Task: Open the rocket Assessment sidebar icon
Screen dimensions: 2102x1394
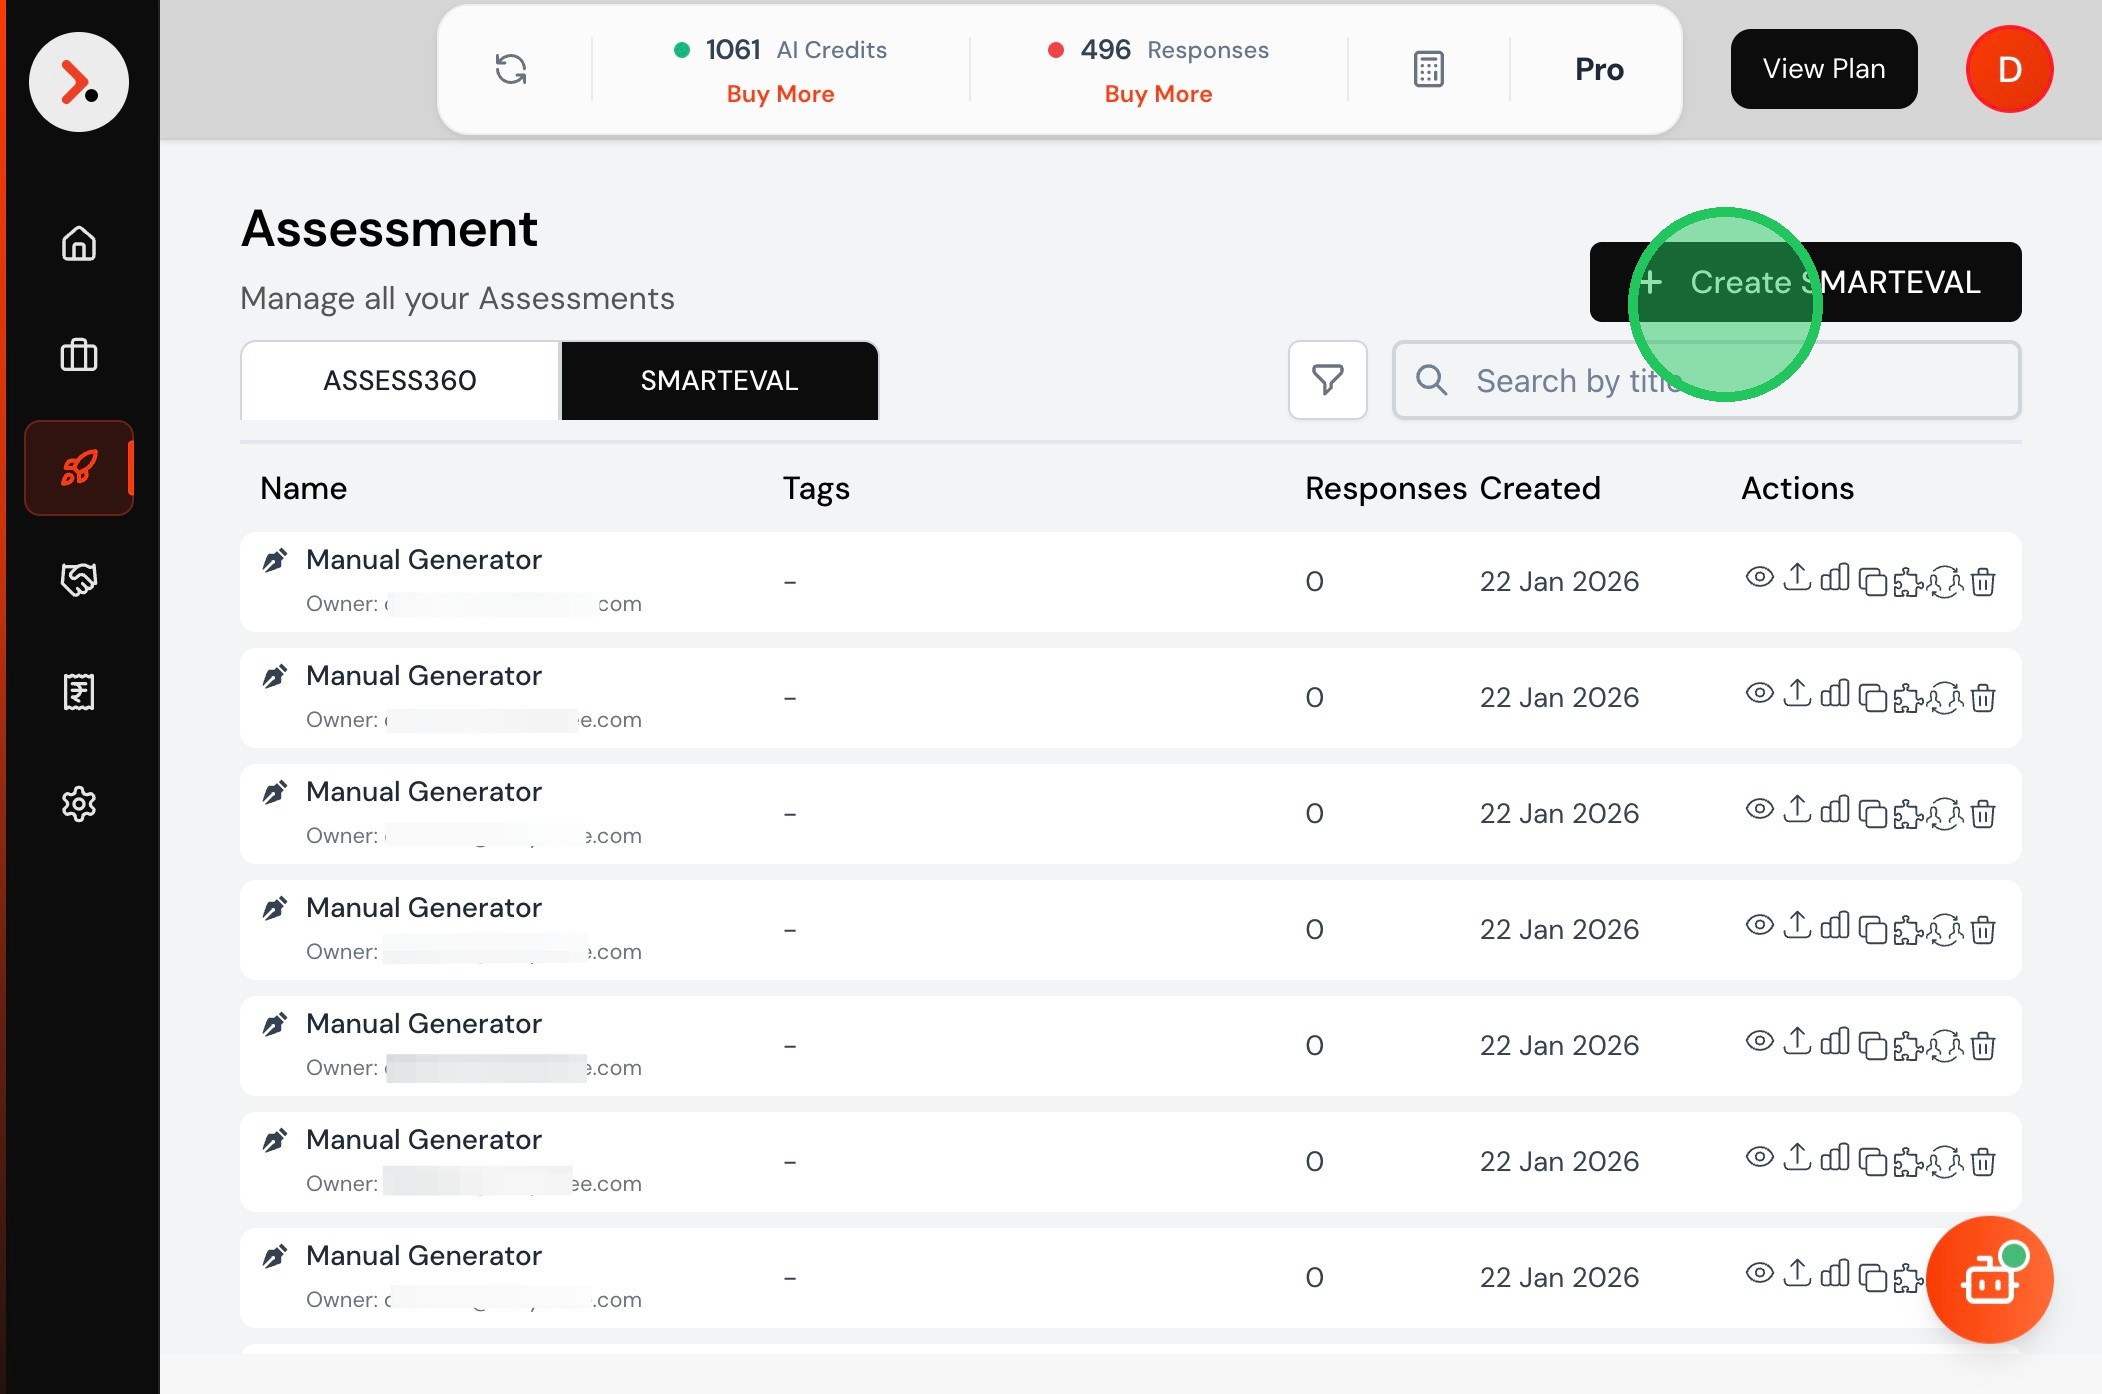Action: coord(79,468)
